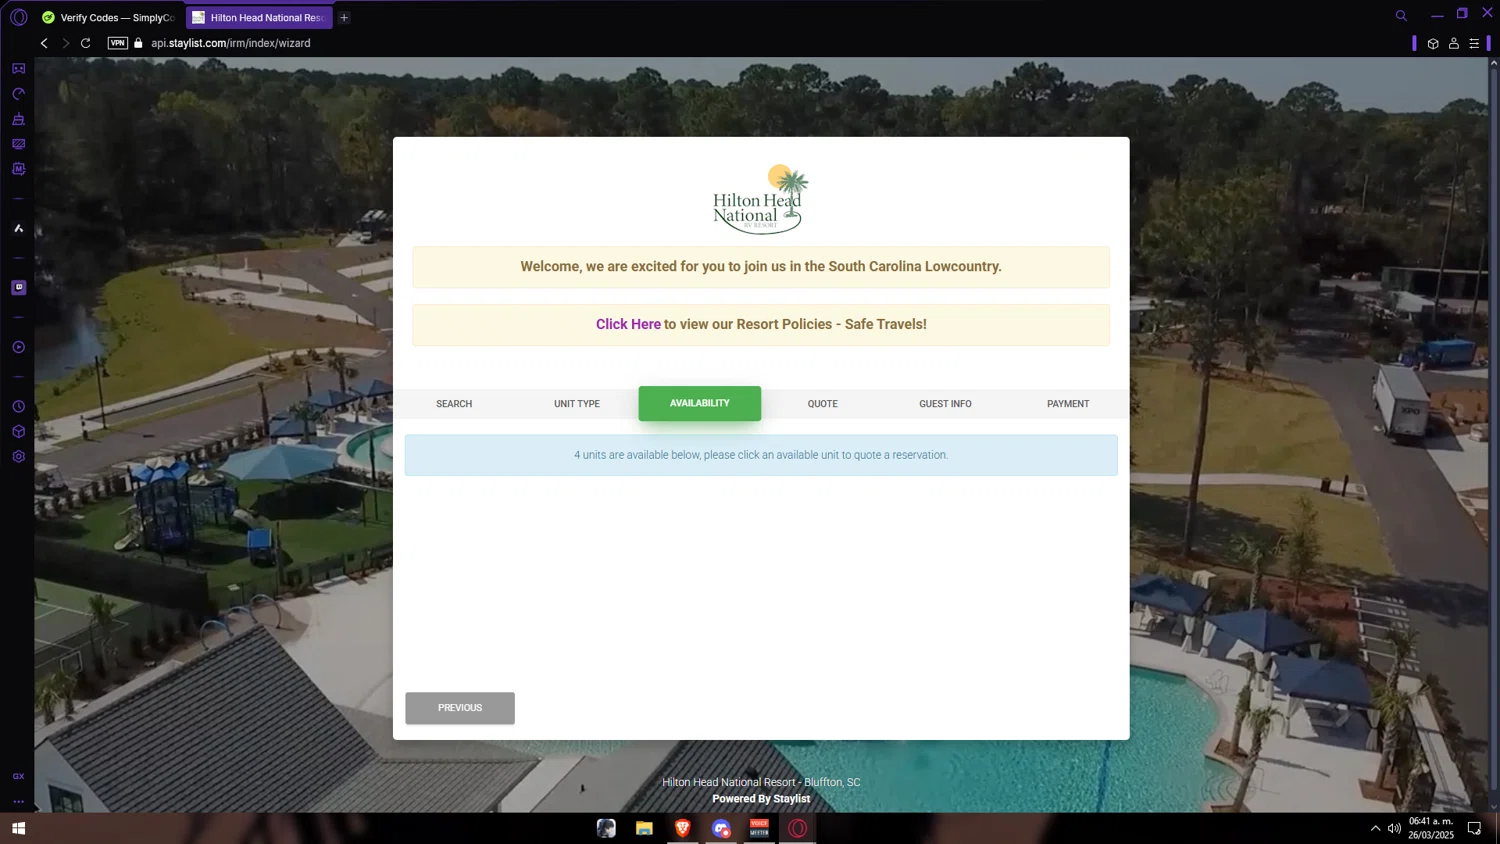
Task: Go to the QUOTE wizard step
Action: point(823,404)
